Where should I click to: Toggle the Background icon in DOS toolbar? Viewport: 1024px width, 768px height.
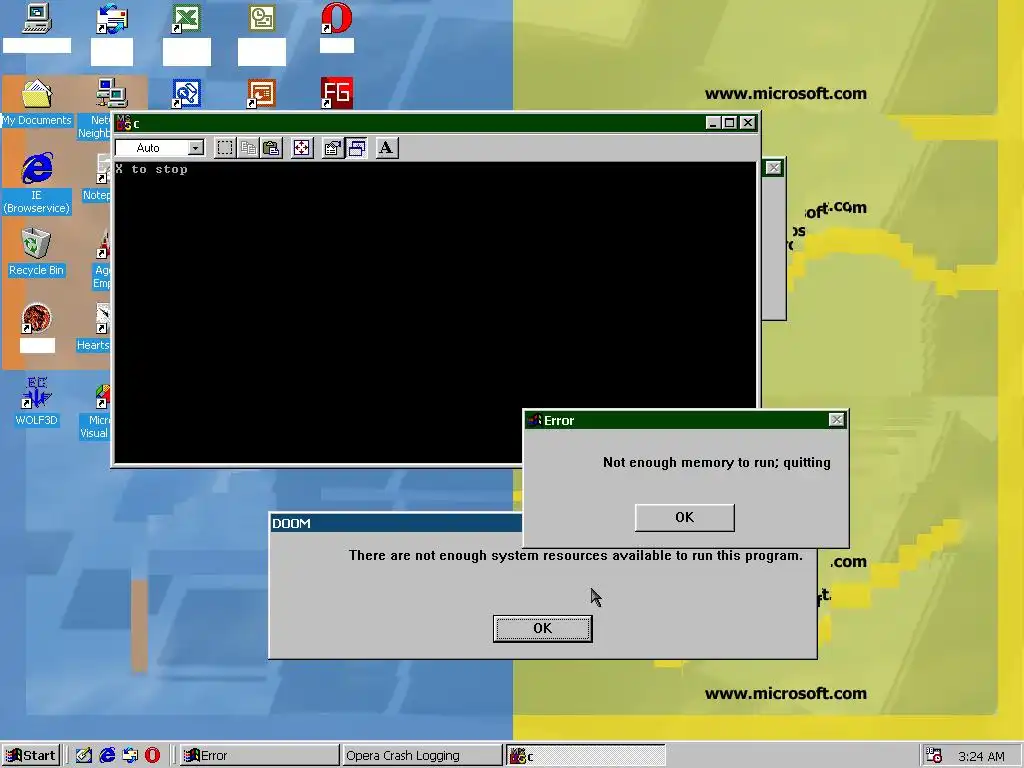coord(357,148)
